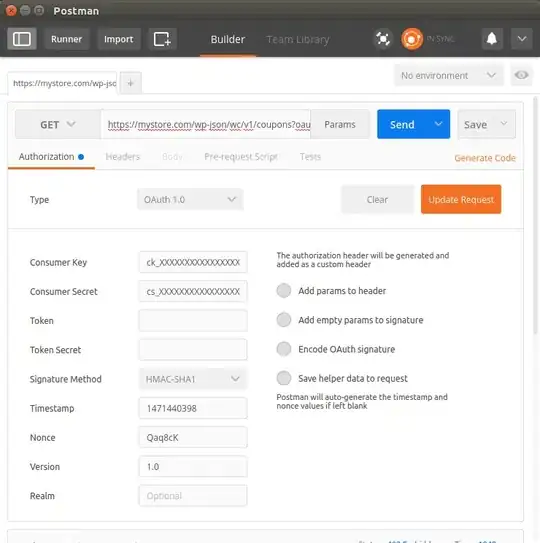Click the Generate Code link
Viewport: 540px width, 543px height.
click(x=485, y=158)
